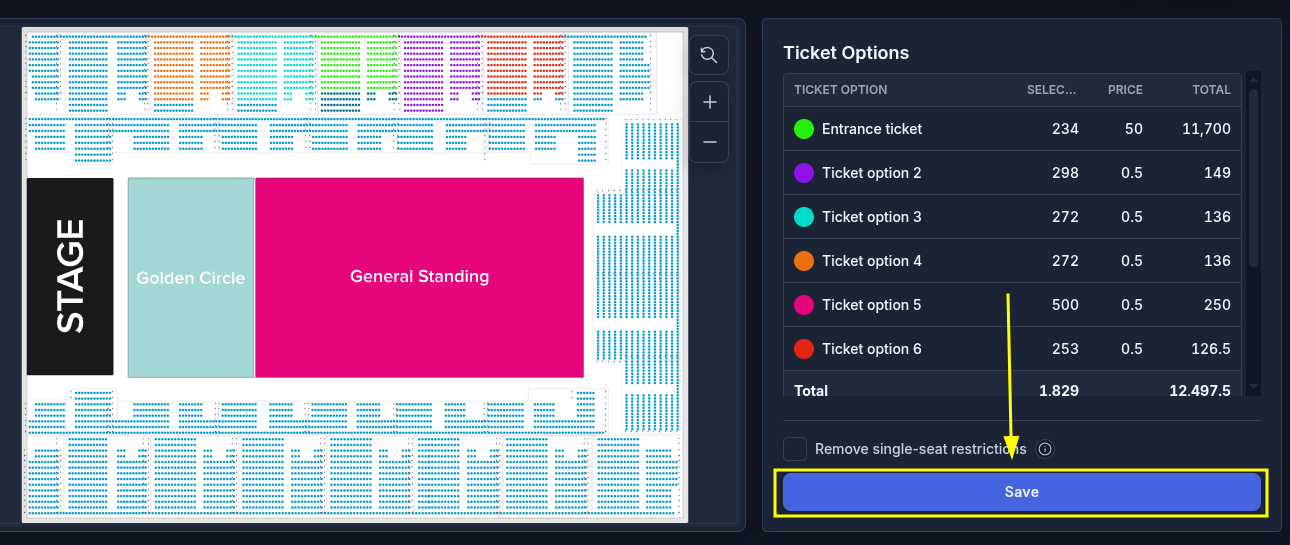1290x545 pixels.
Task: Select the Golden Circle area
Action: pyautogui.click(x=191, y=277)
